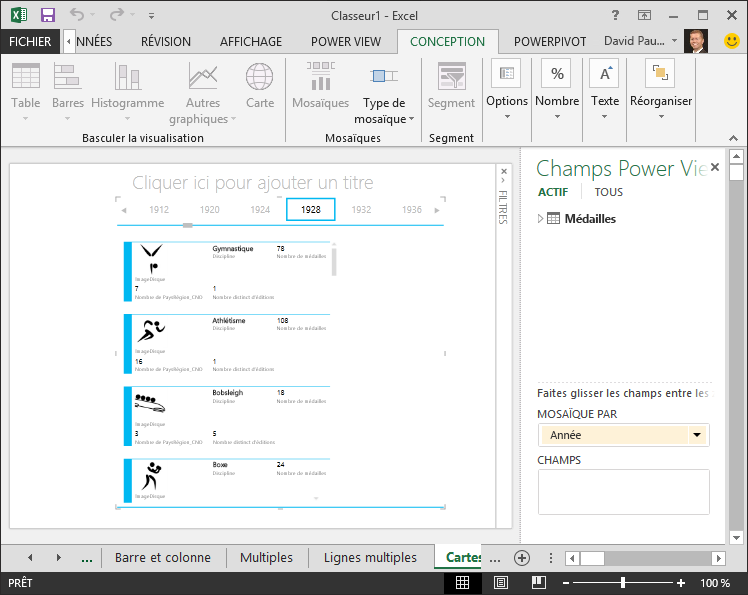
Task: Open the FICHIER tab
Action: (30, 42)
